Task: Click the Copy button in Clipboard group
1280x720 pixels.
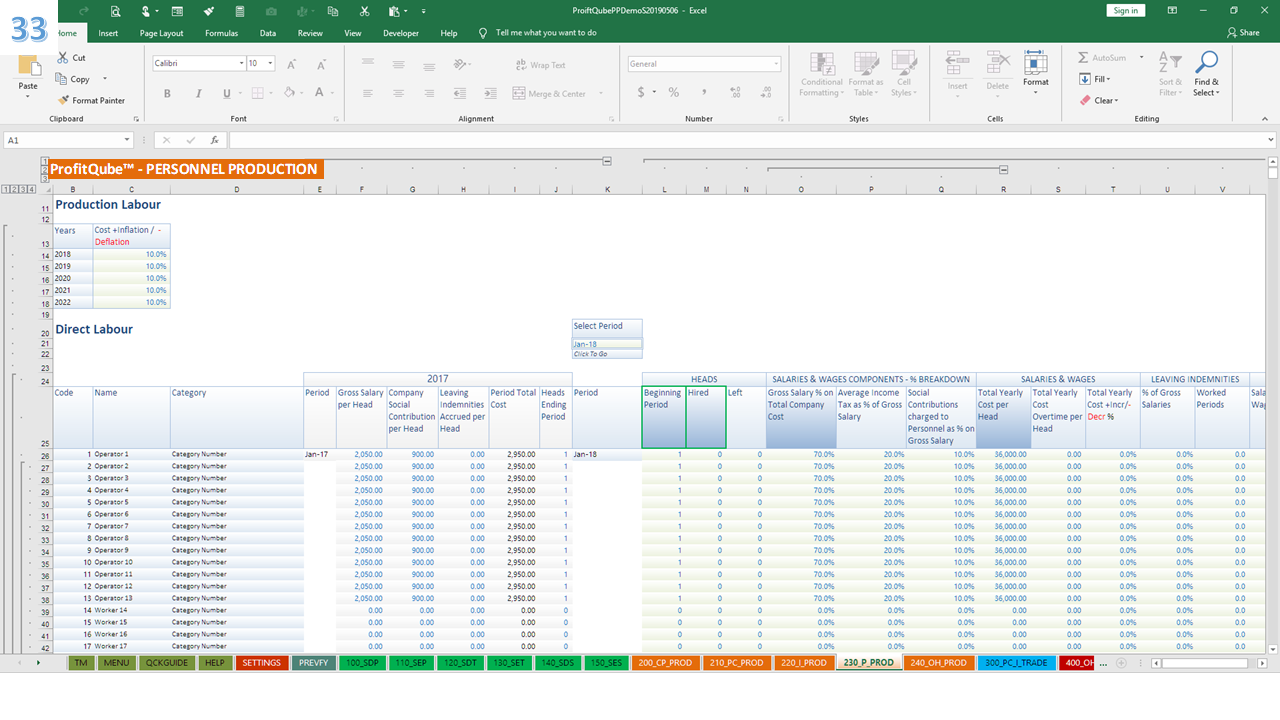Action: (x=73, y=79)
